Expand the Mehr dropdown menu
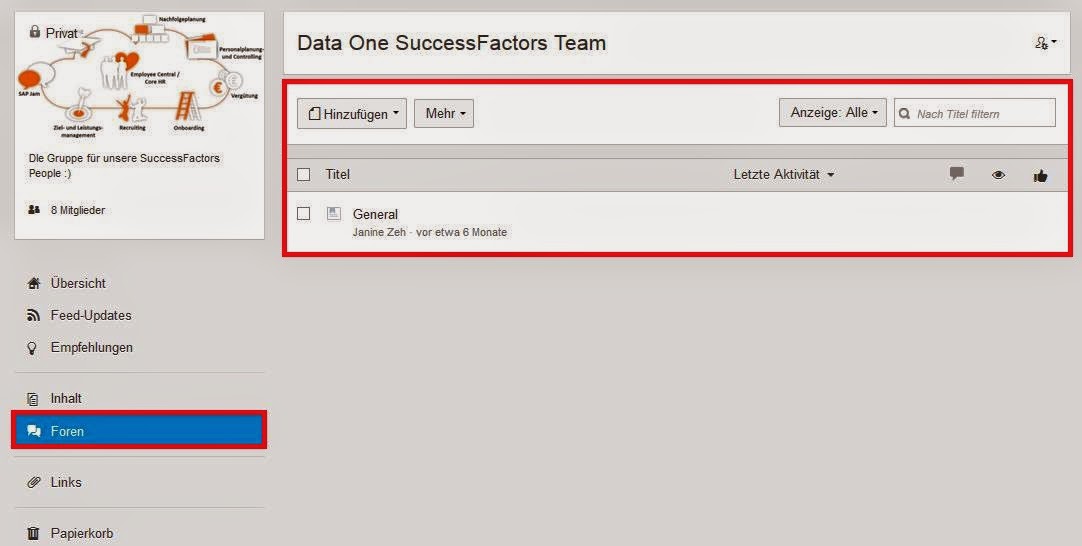 [x=444, y=114]
